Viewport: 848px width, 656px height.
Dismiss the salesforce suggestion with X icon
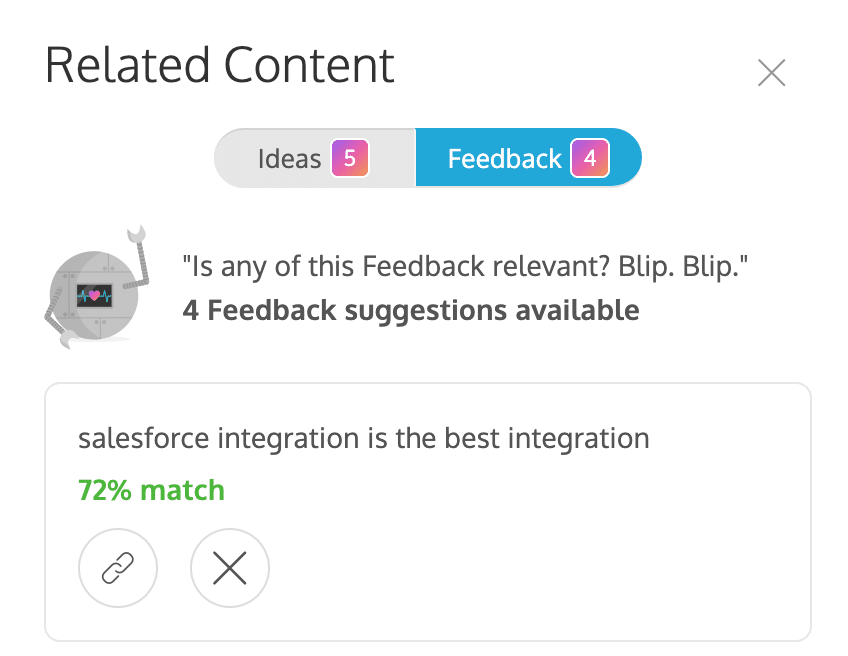point(230,568)
